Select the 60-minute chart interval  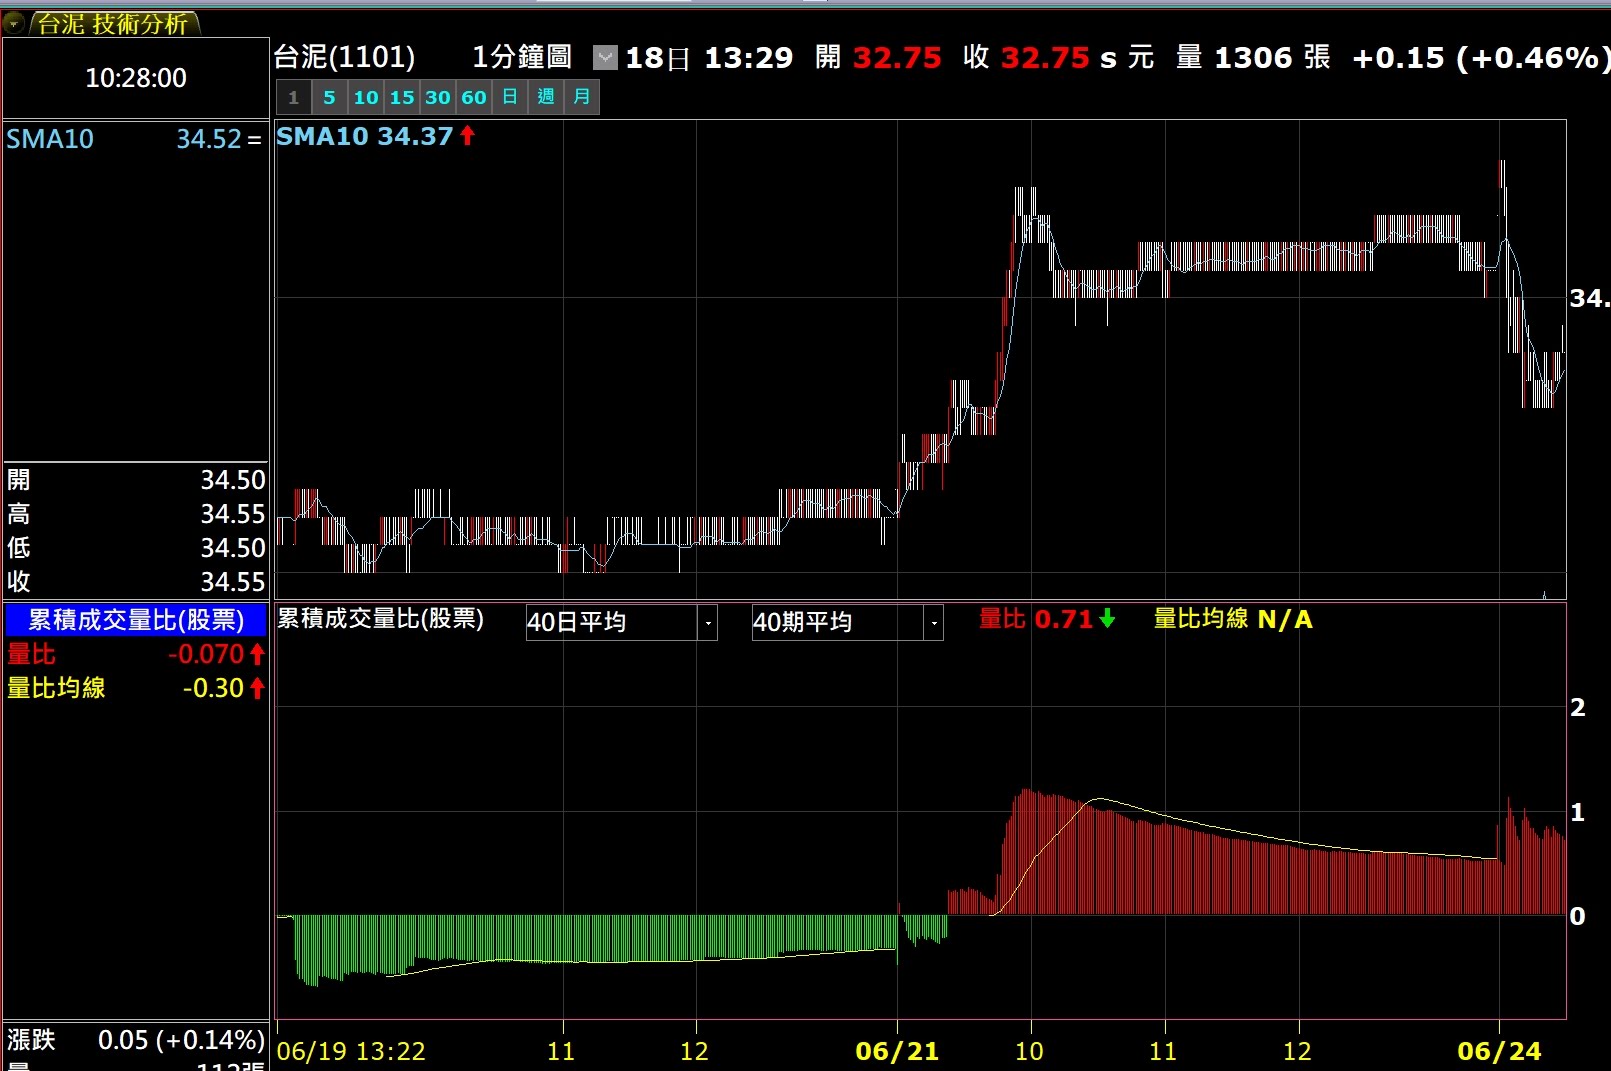click(473, 98)
